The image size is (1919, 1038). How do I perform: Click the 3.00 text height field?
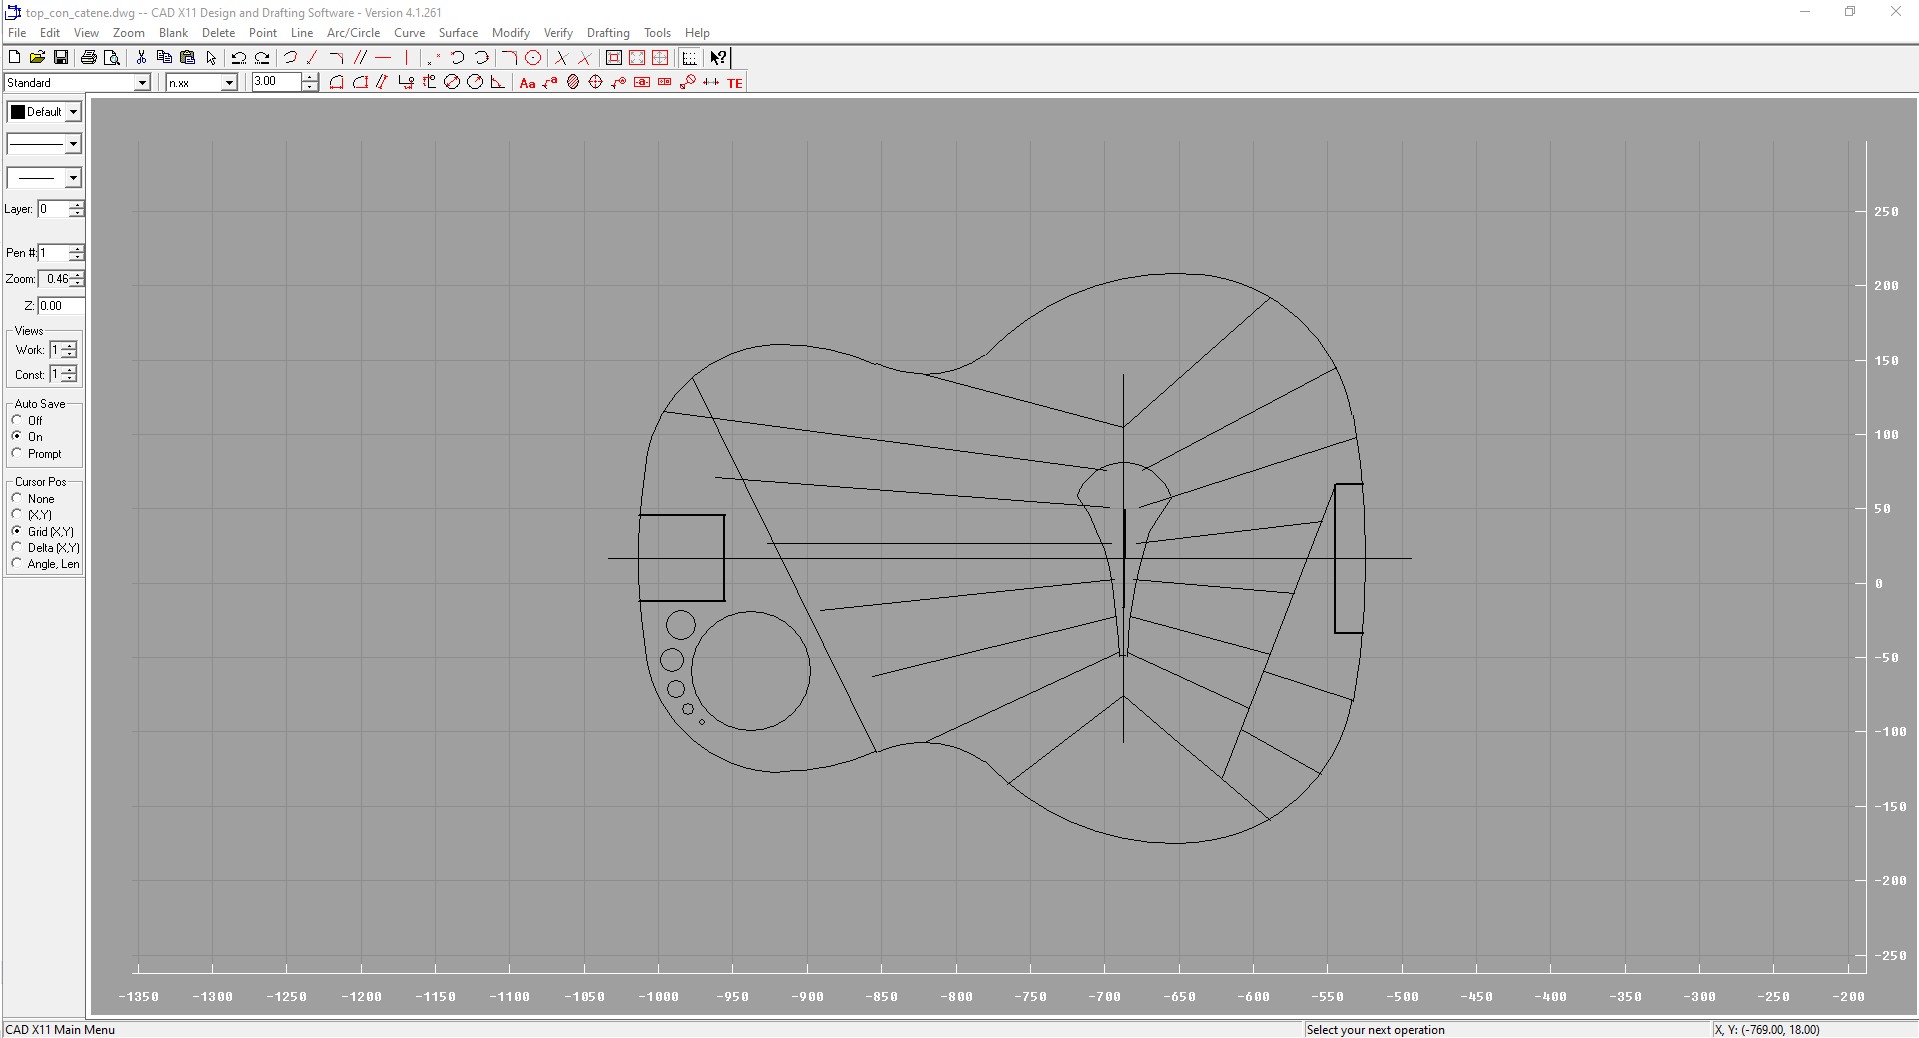click(x=276, y=82)
